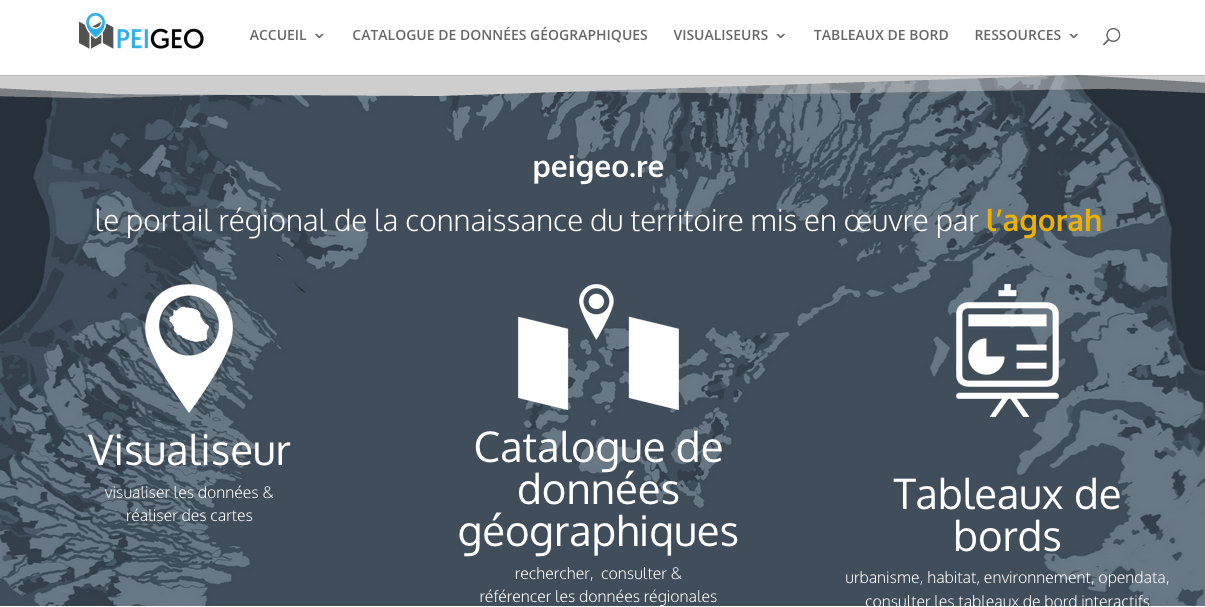Select the VISUALISEURS menu label

point(720,35)
